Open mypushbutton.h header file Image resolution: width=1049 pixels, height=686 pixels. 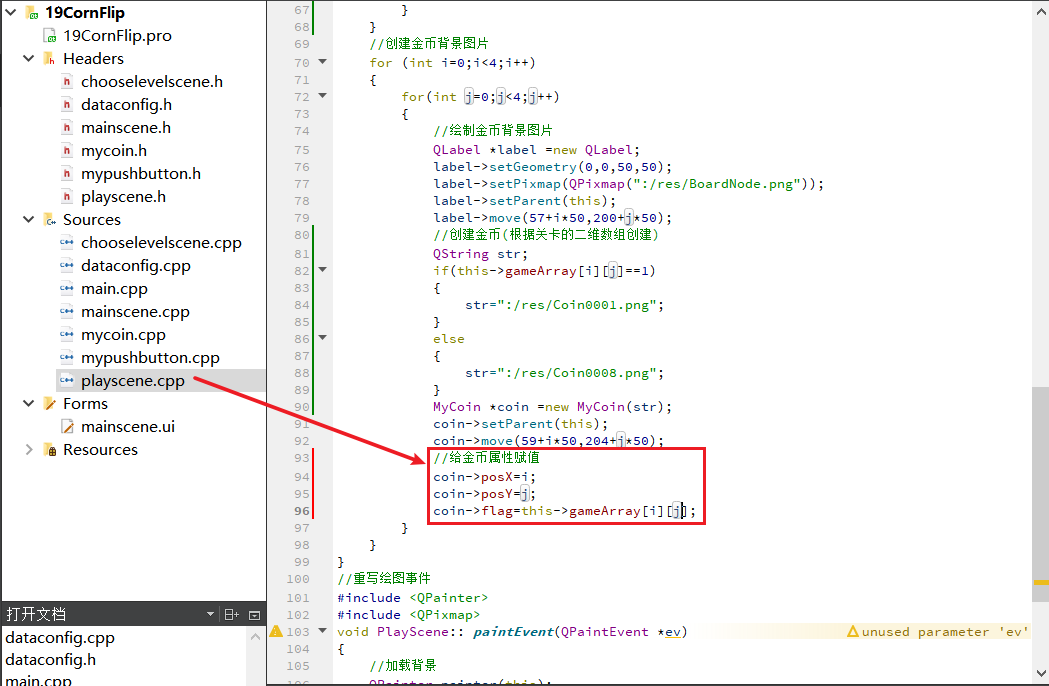(x=140, y=173)
